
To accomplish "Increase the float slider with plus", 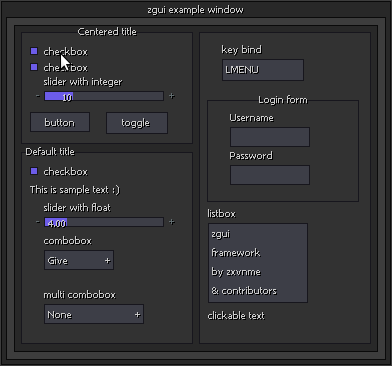I will (x=172, y=222).
